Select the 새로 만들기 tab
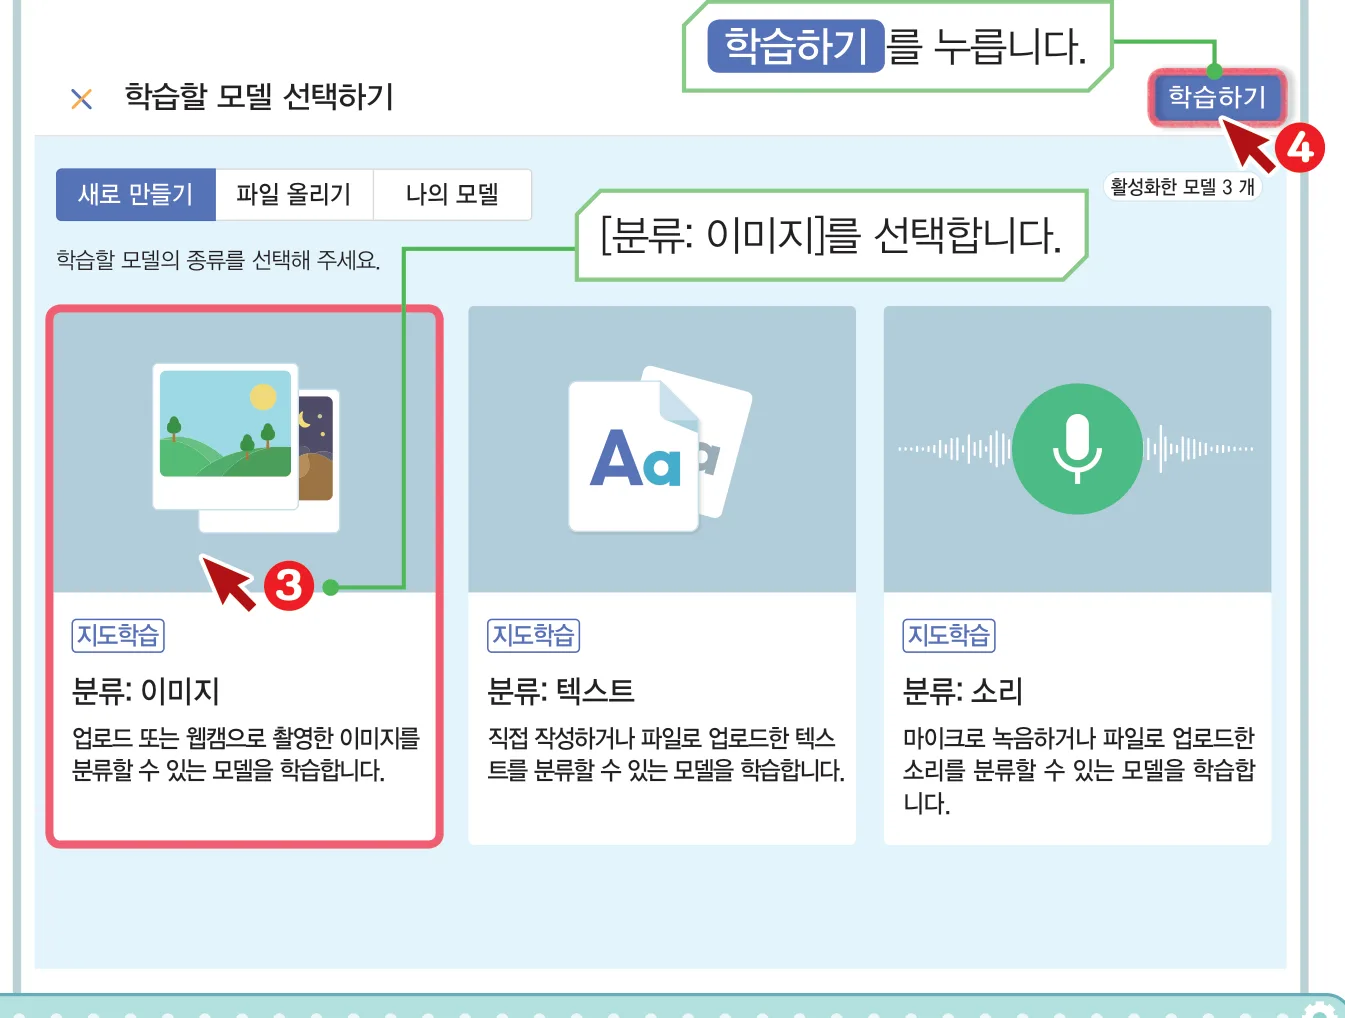The image size is (1345, 1018). pyautogui.click(x=136, y=194)
